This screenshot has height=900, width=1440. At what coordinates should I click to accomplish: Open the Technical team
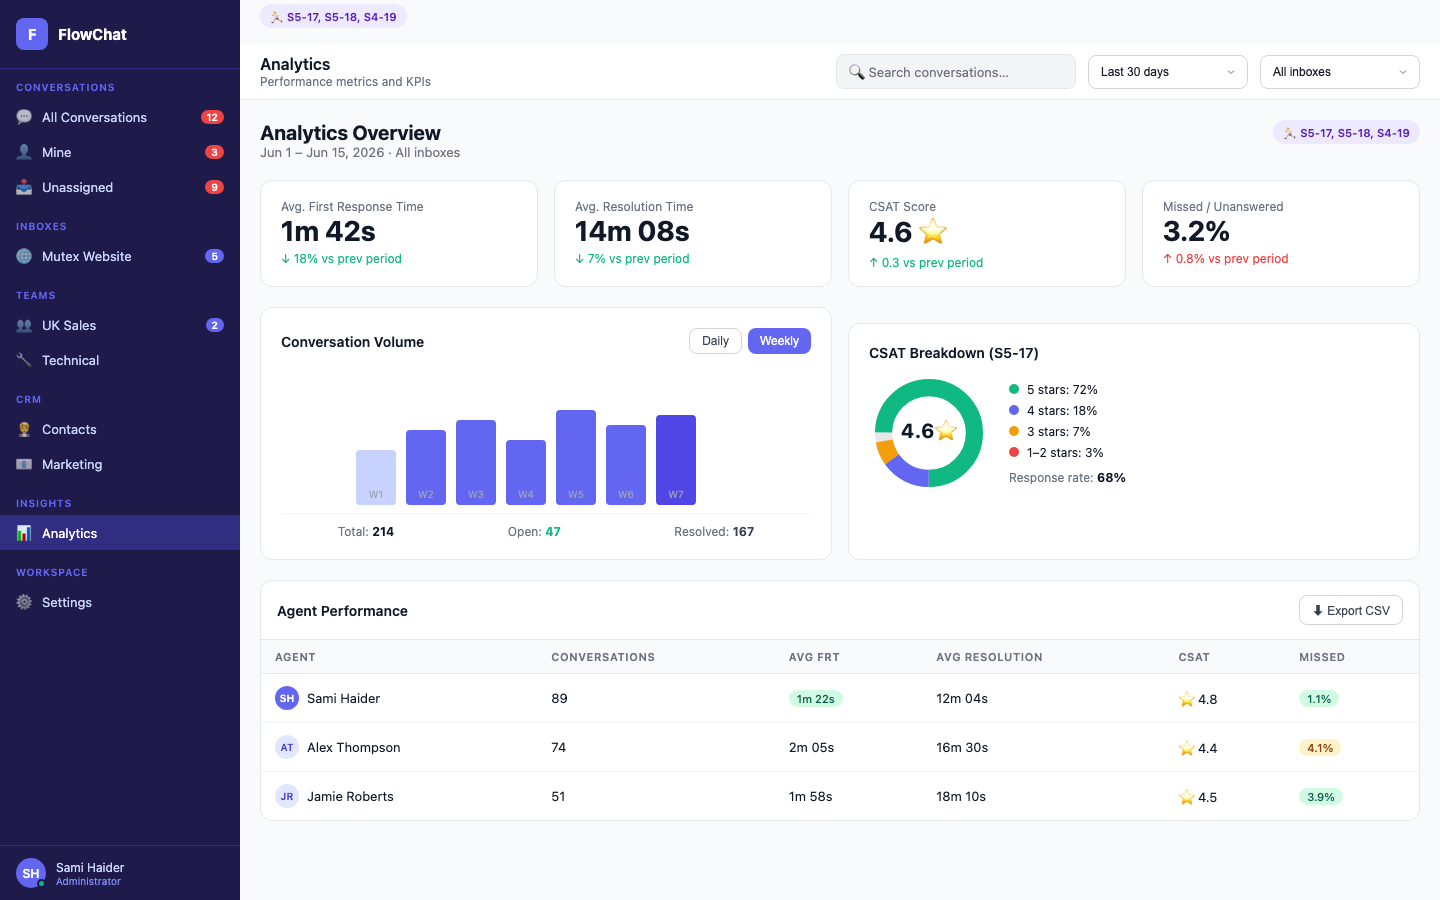[120, 360]
